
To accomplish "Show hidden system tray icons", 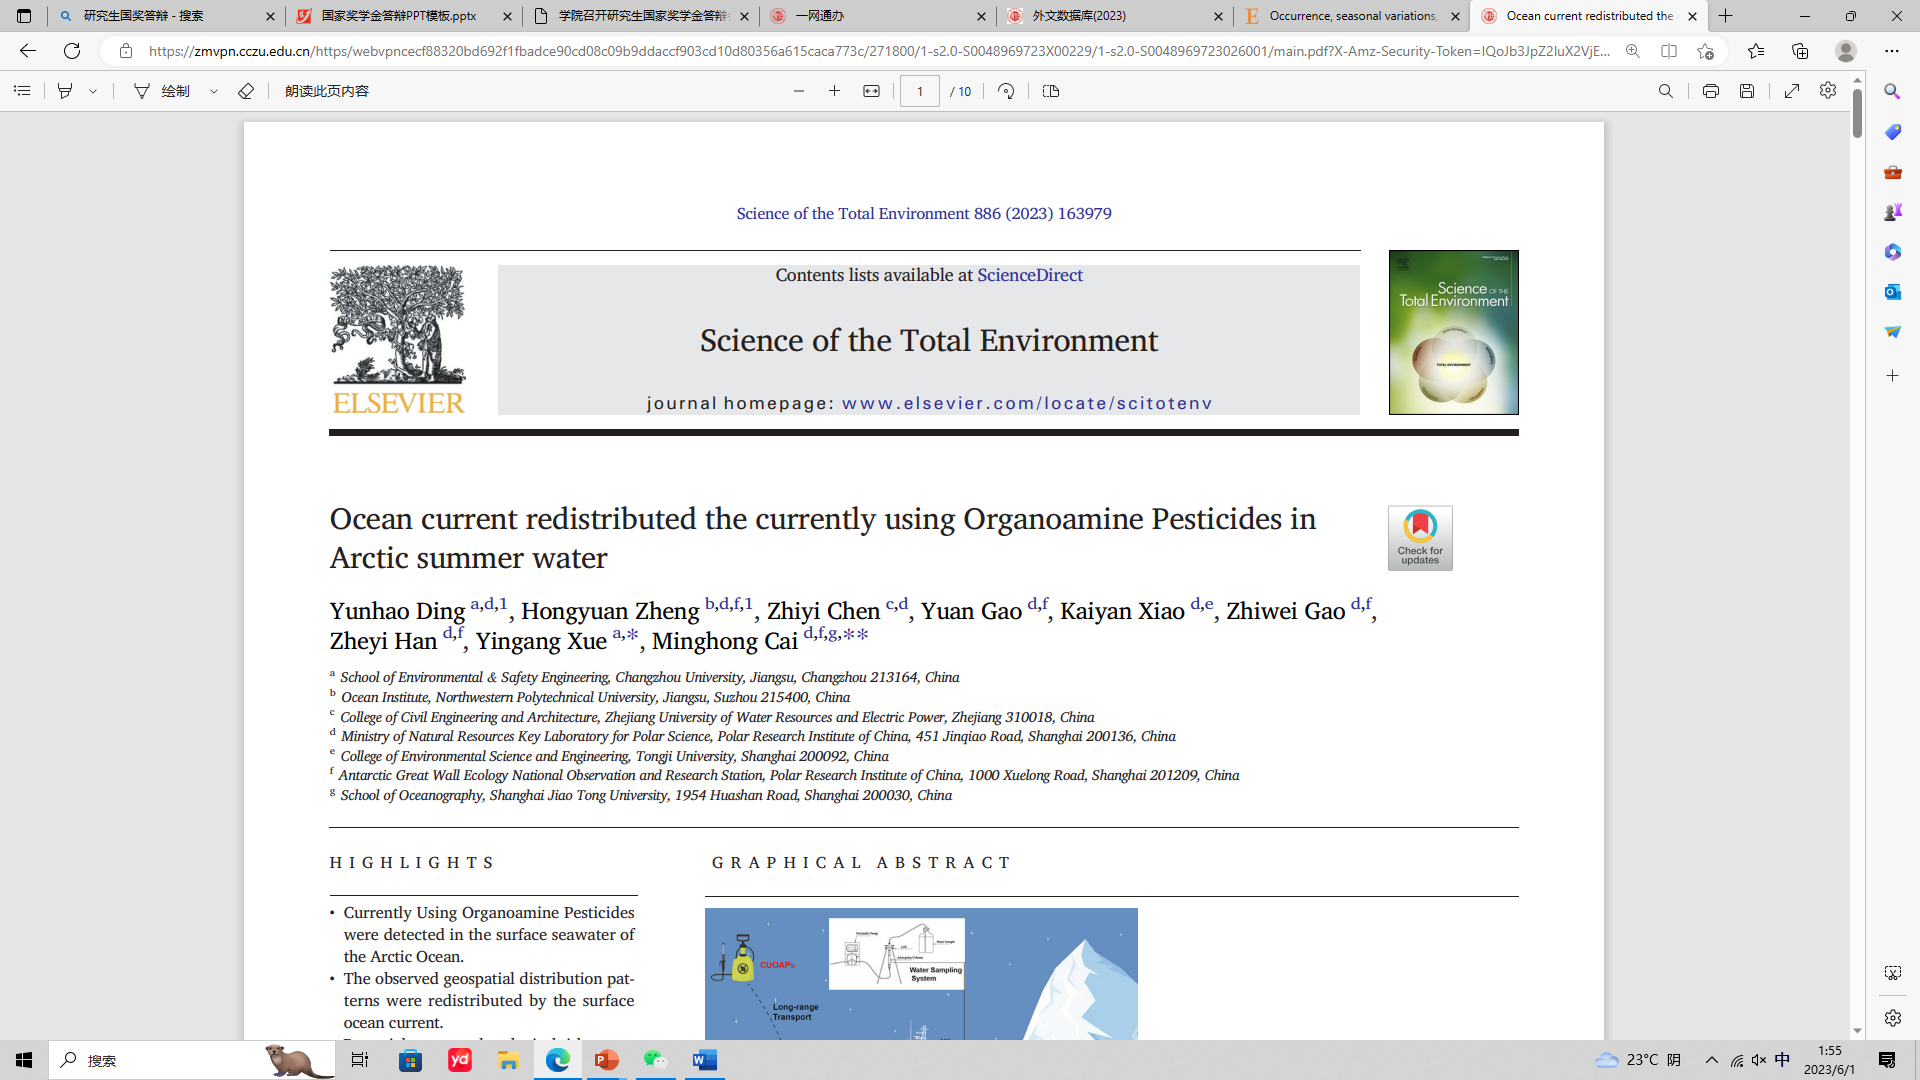I will click(x=1711, y=1060).
